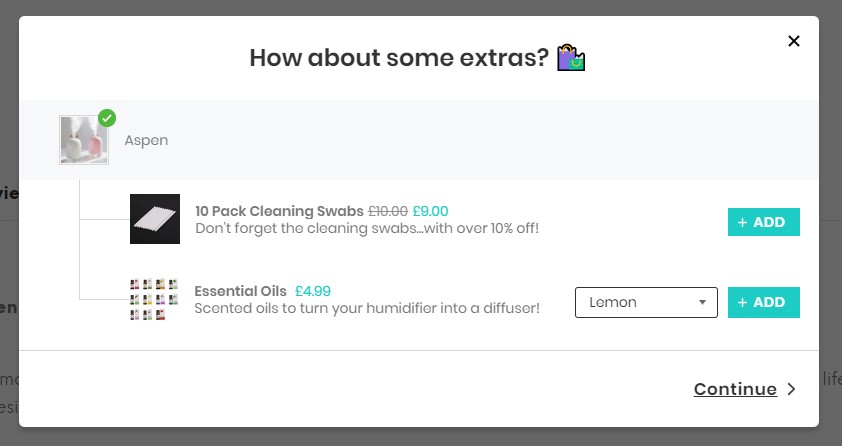Click the 10 Pack Cleaning Swabs title

(x=279, y=211)
